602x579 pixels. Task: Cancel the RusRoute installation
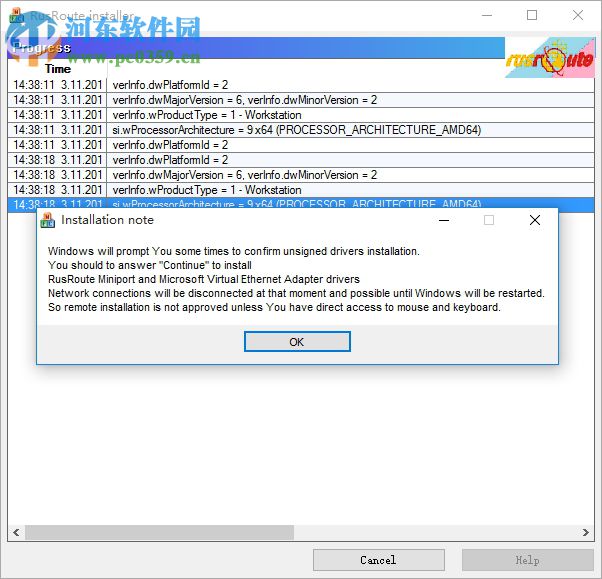[379, 560]
